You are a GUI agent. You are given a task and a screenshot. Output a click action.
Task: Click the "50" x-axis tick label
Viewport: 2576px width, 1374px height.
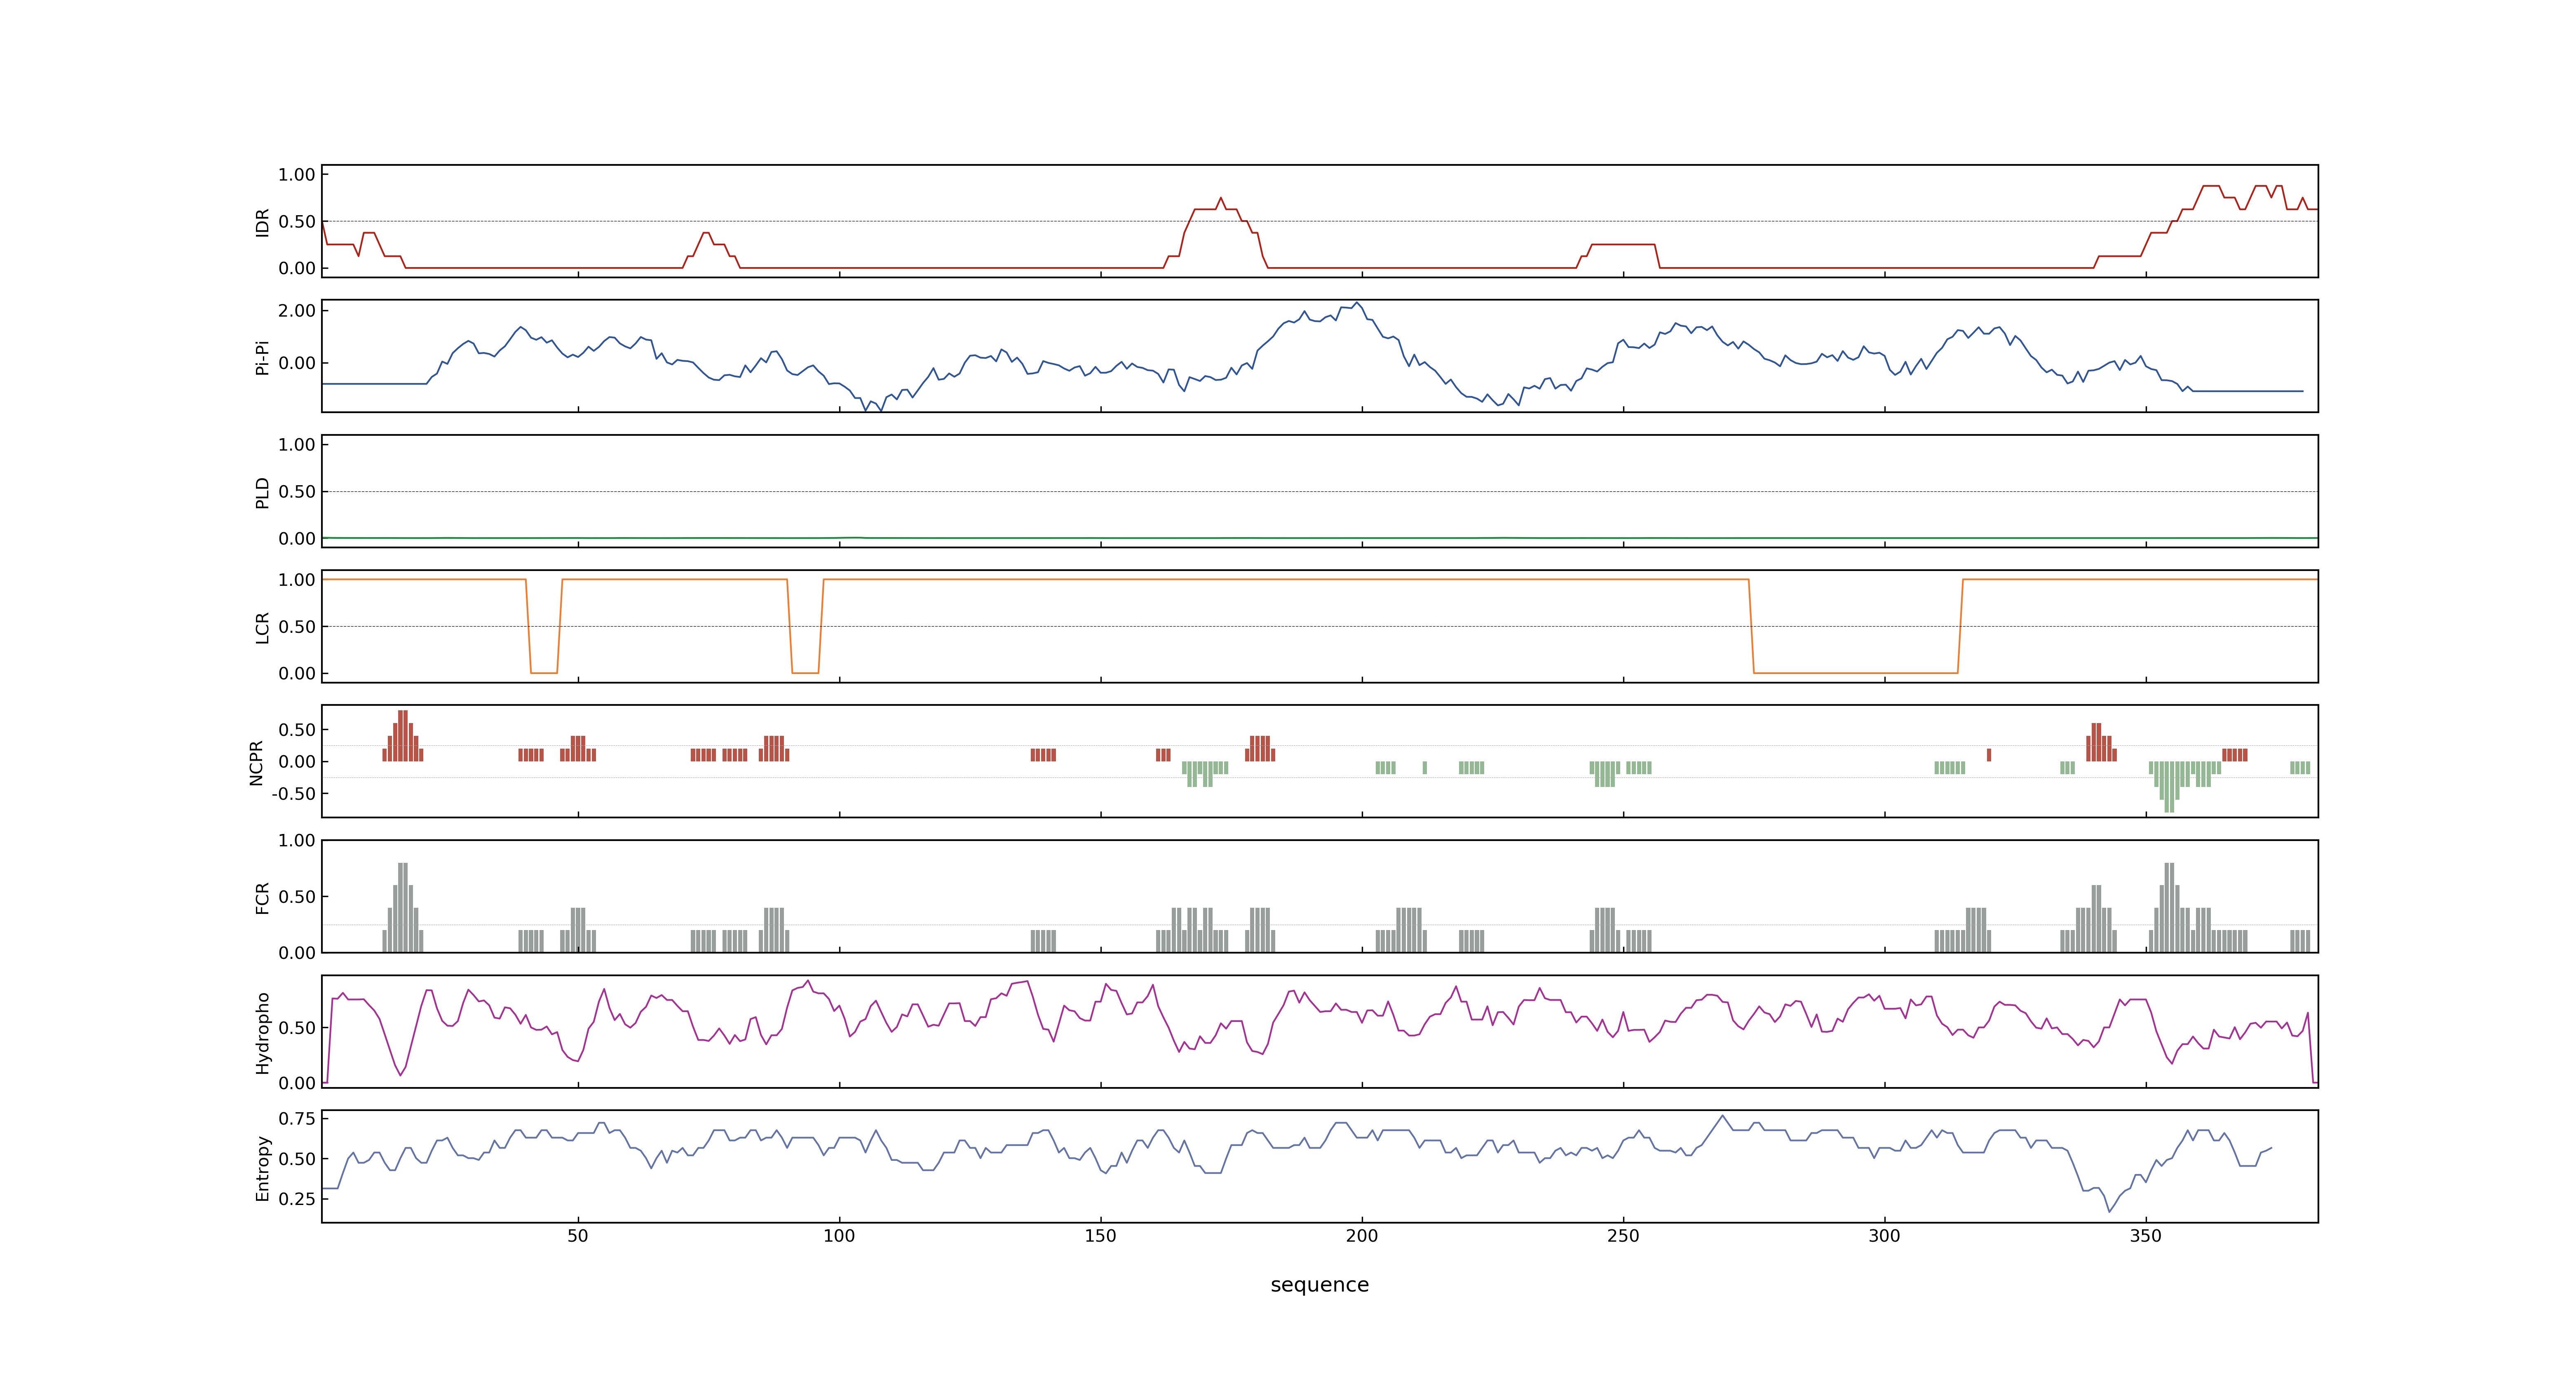[x=578, y=1236]
